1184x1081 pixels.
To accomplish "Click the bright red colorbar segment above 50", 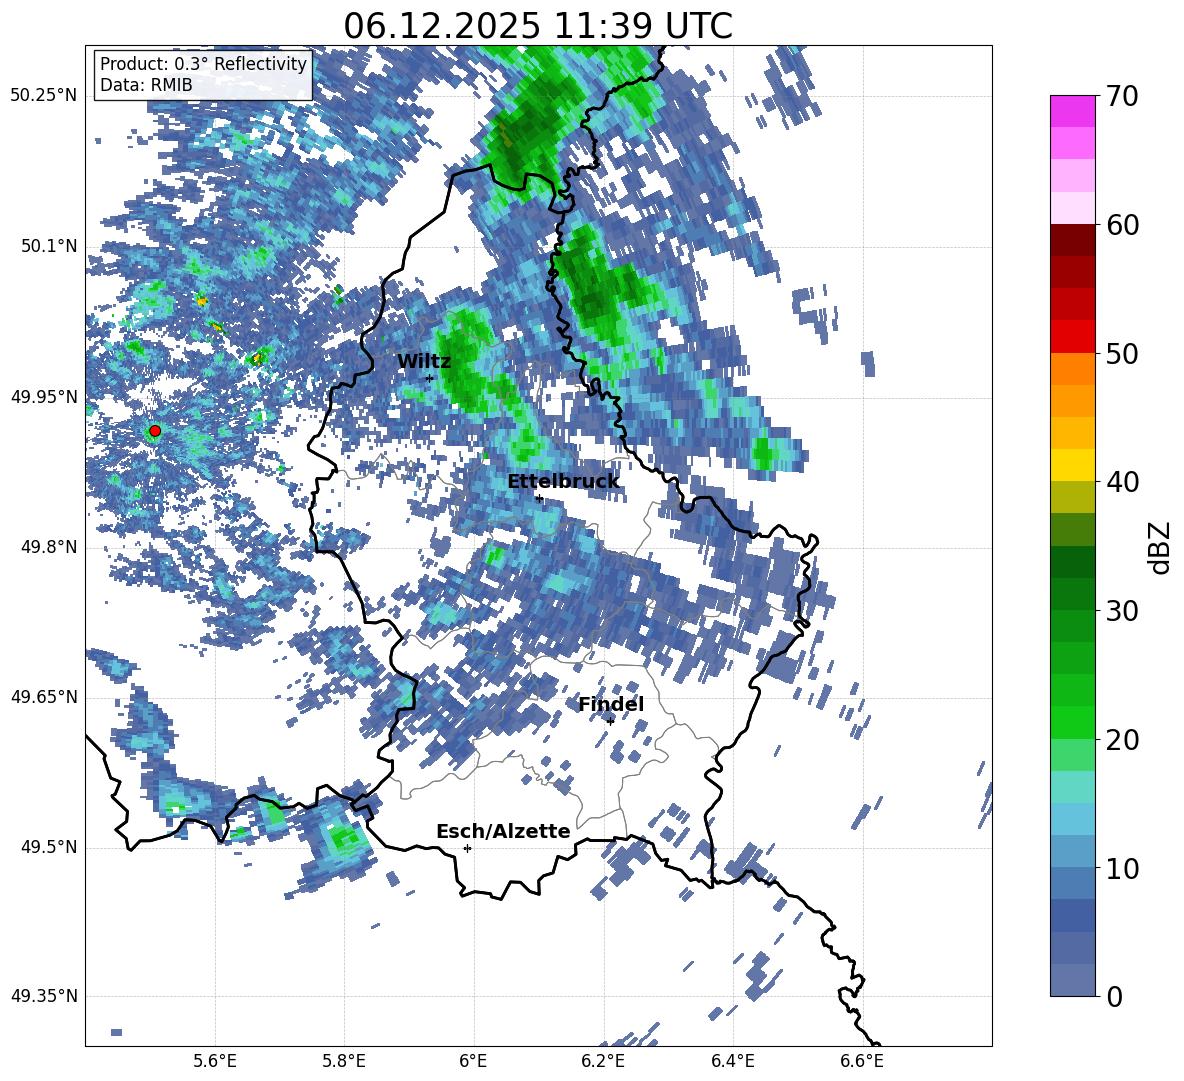I will click(1072, 337).
